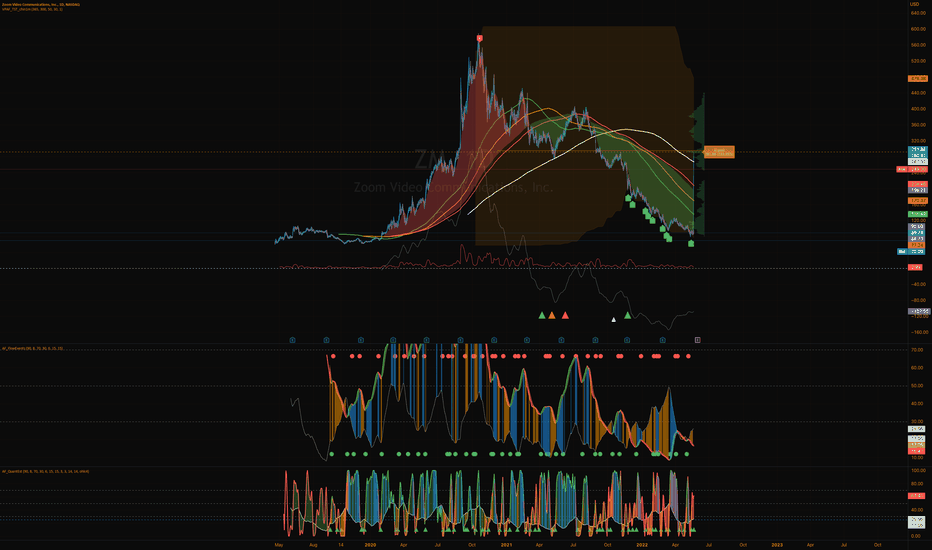Click the 70.00 label on FlowEvents axis
932x550 pixels.
pos(917,350)
